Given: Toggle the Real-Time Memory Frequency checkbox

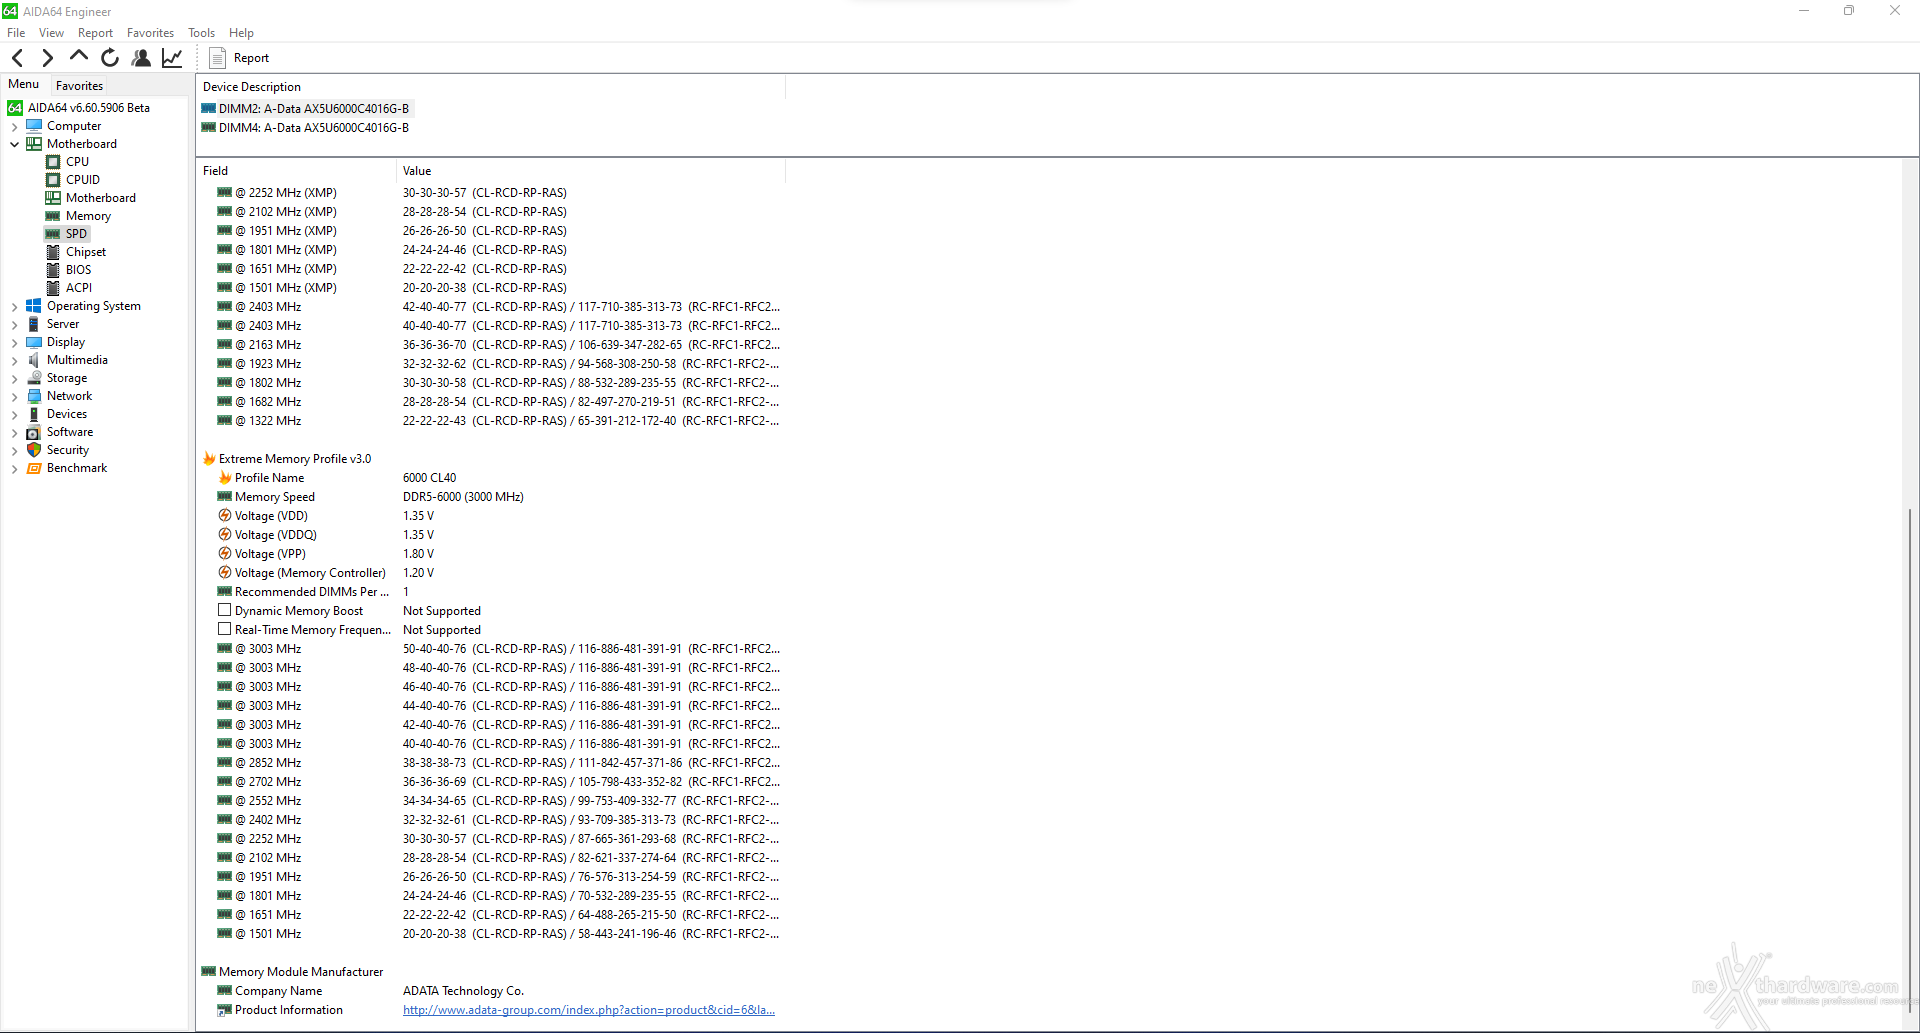Looking at the screenshot, I should pyautogui.click(x=225, y=629).
